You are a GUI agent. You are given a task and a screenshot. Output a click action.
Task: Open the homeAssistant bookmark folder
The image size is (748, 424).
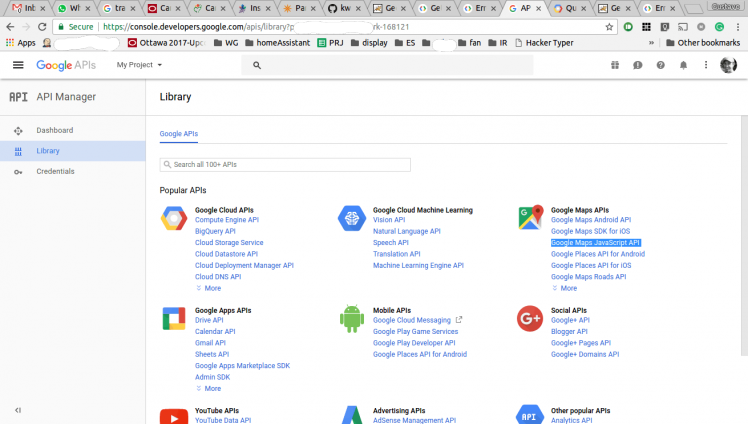[278, 43]
